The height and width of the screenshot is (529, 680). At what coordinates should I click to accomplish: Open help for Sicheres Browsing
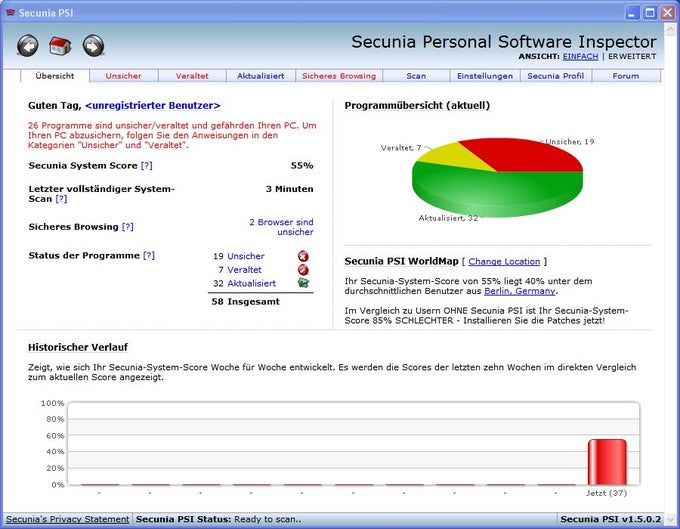click(x=128, y=227)
